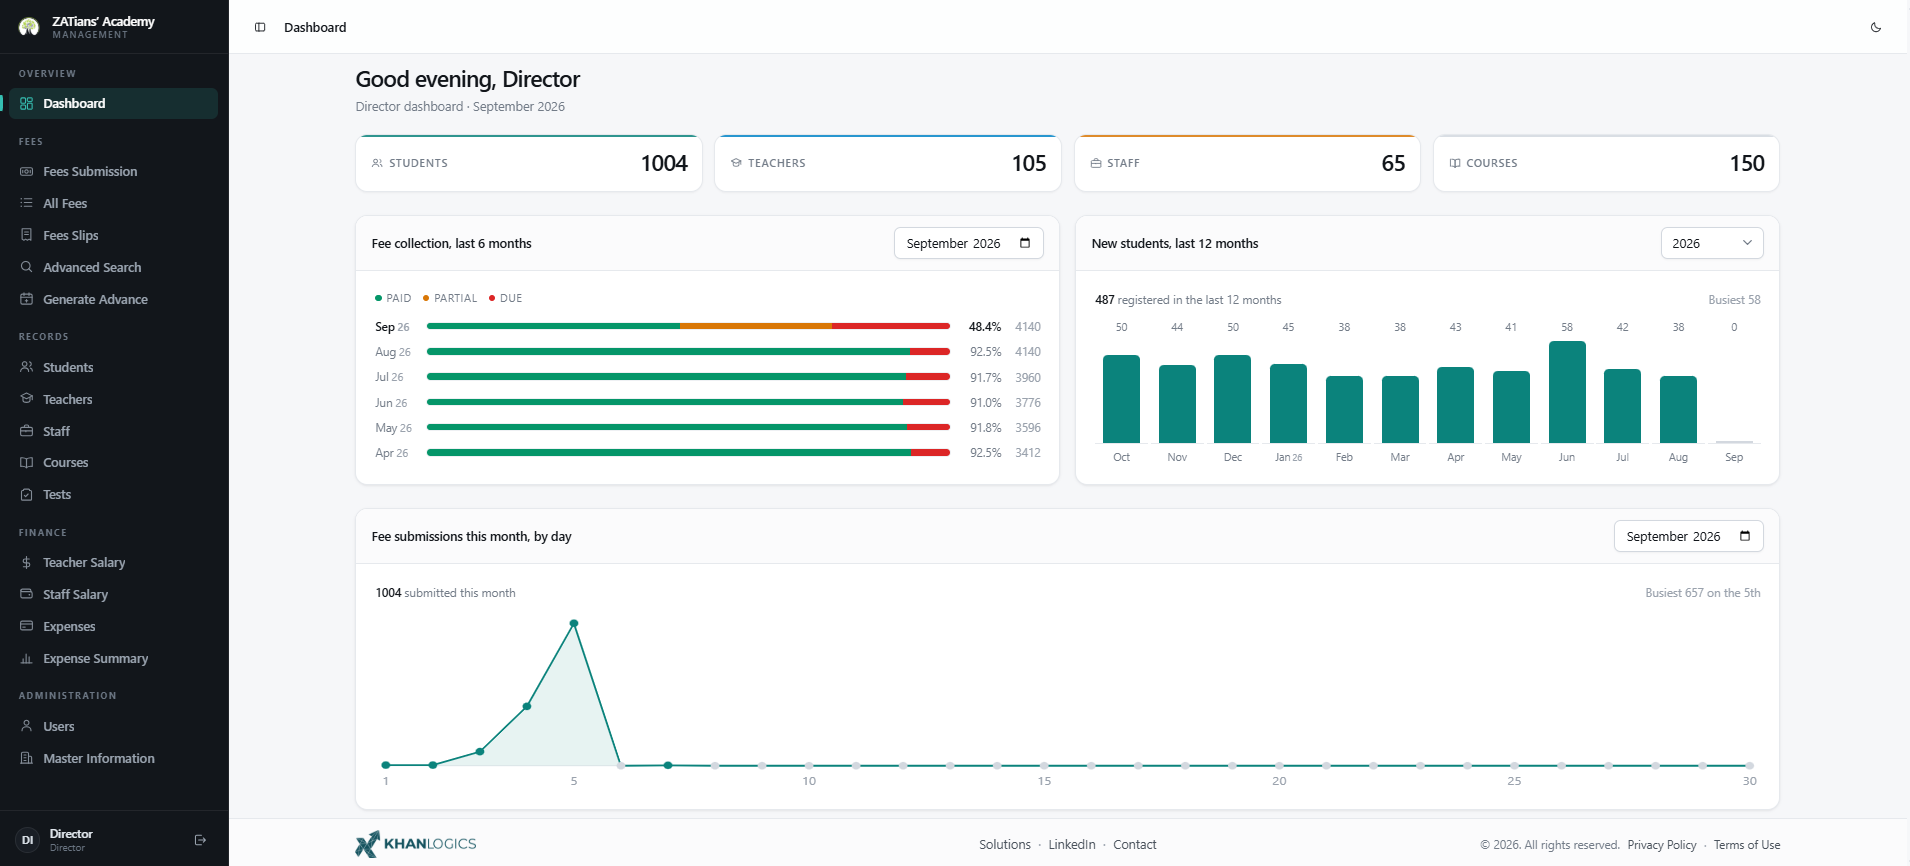Open the LinkedIn footer link
This screenshot has height=866, width=1910.
point(1072,845)
